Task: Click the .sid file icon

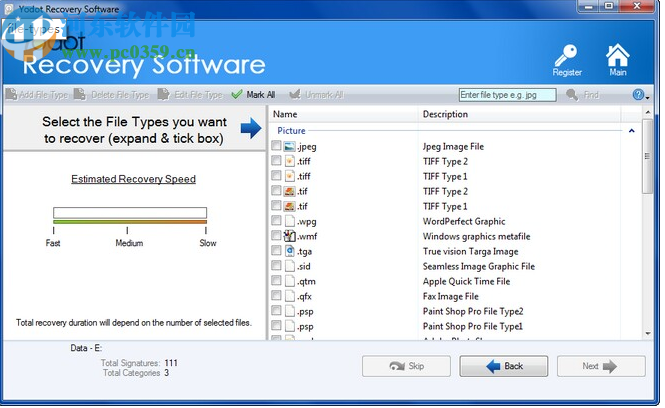Action: [x=290, y=266]
